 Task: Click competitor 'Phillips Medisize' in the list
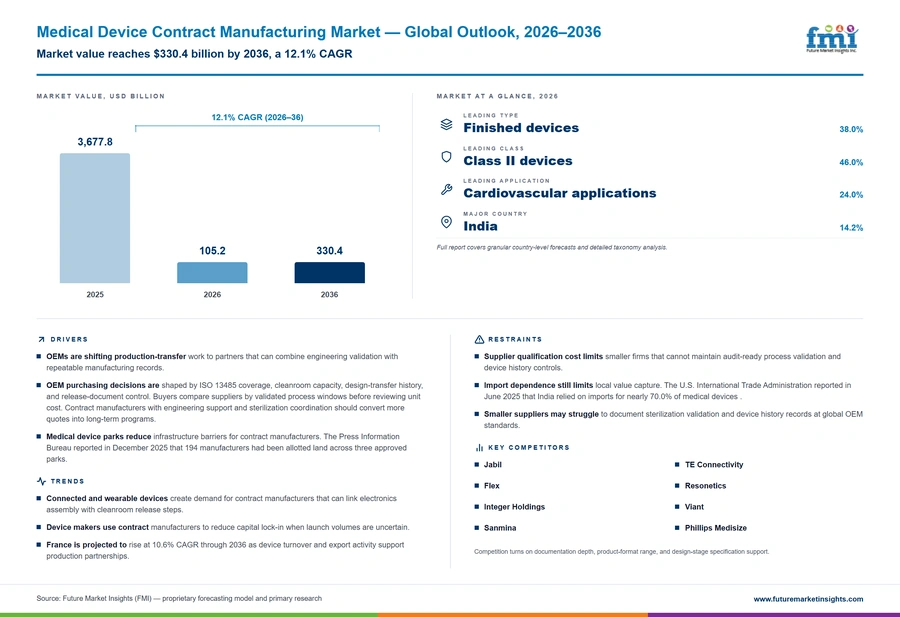coord(716,528)
